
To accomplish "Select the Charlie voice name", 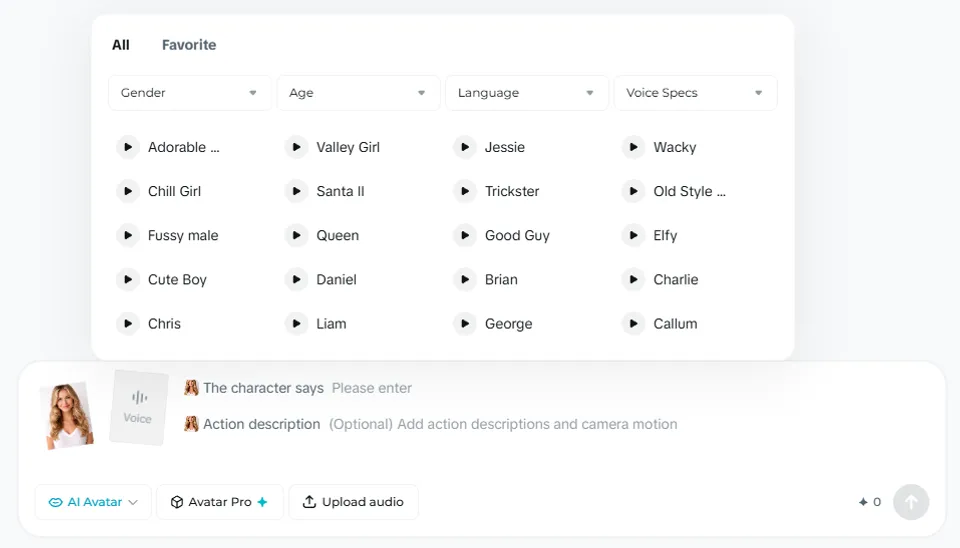I will click(x=675, y=279).
